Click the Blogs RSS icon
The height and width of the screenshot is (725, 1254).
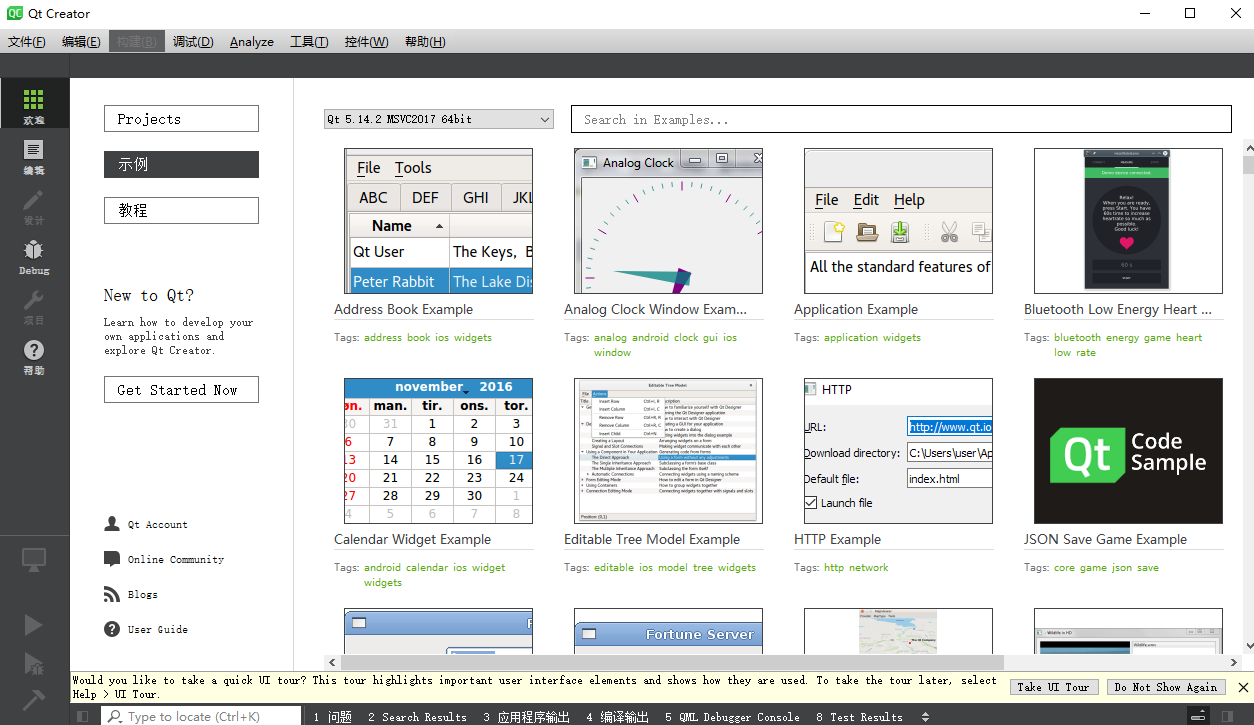[x=112, y=594]
